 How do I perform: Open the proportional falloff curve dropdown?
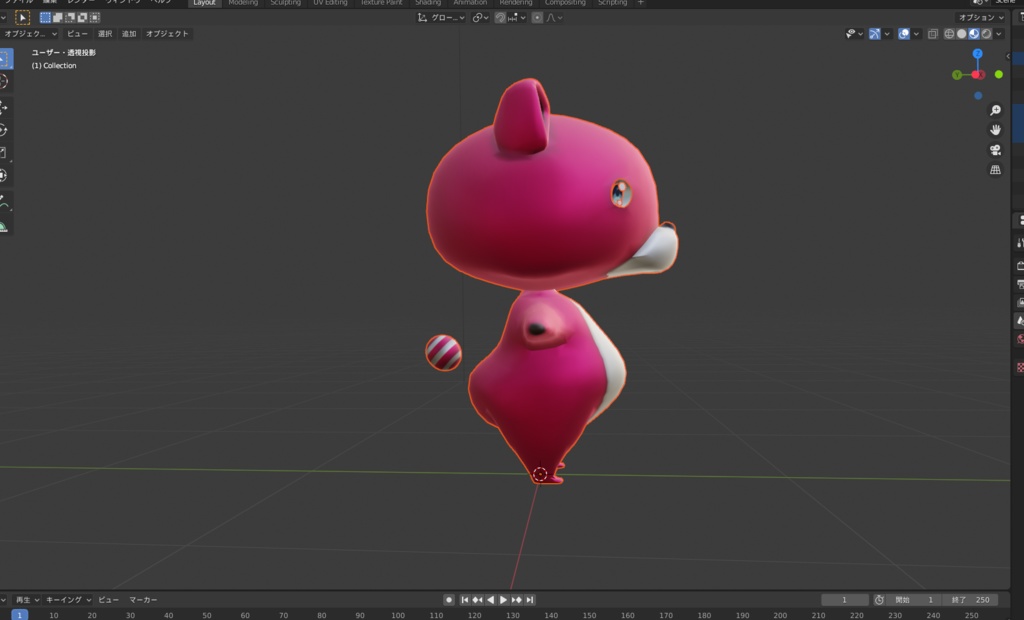click(x=554, y=18)
